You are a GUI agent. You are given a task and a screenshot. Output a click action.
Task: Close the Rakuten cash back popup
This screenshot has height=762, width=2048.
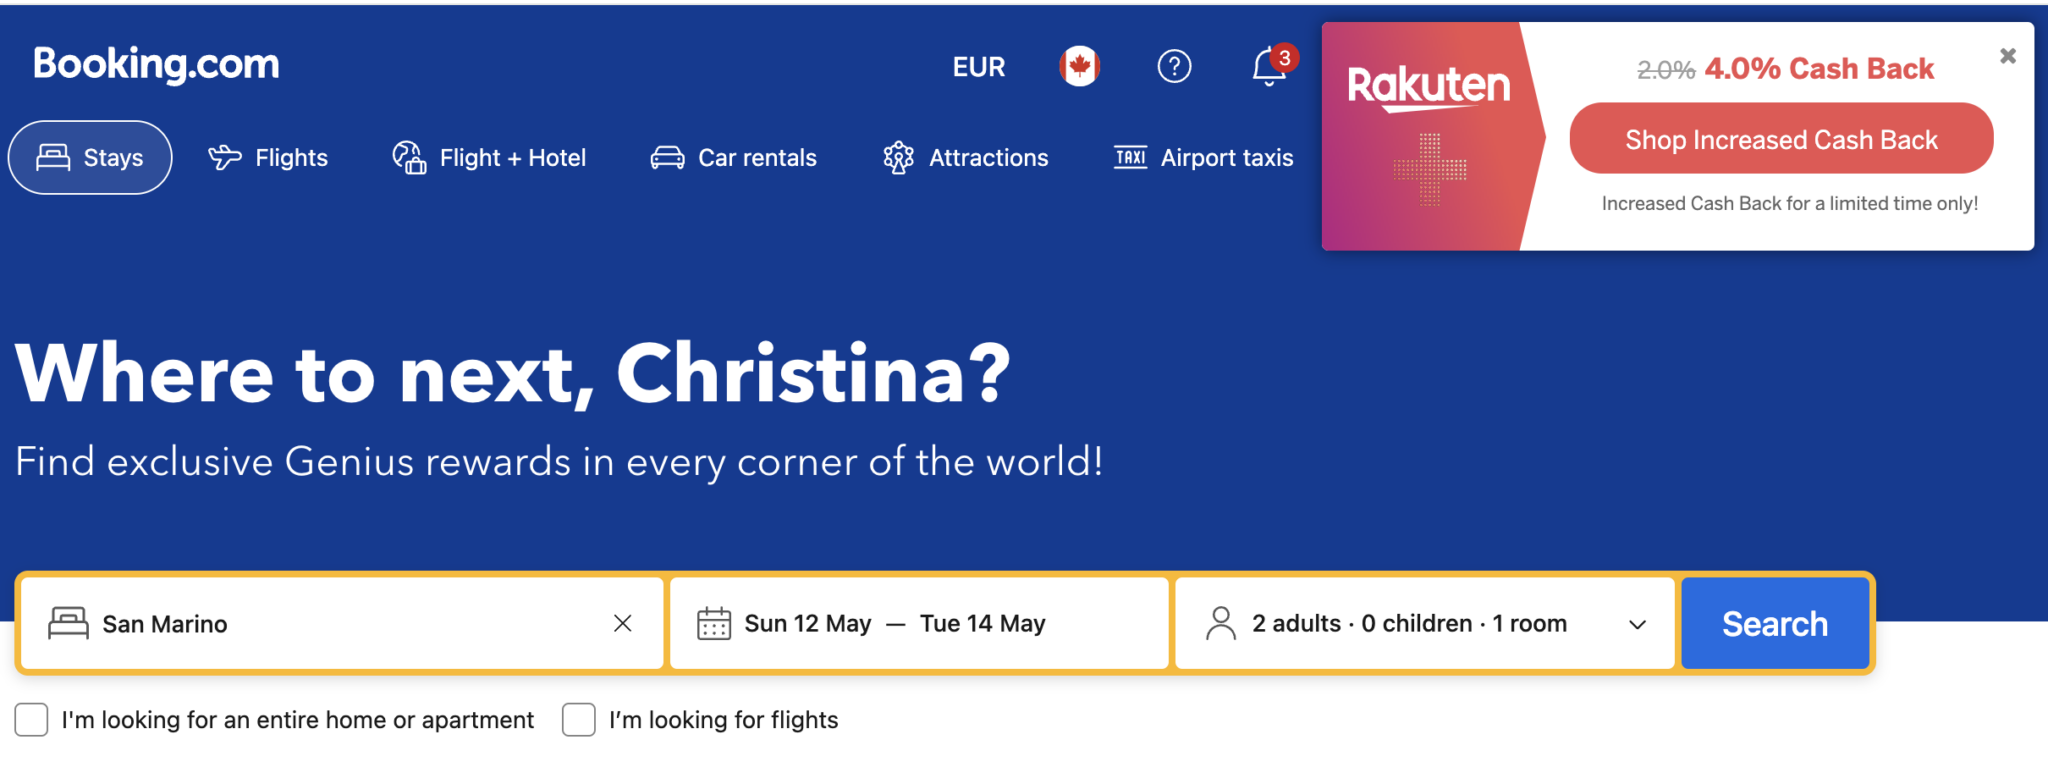2007,56
